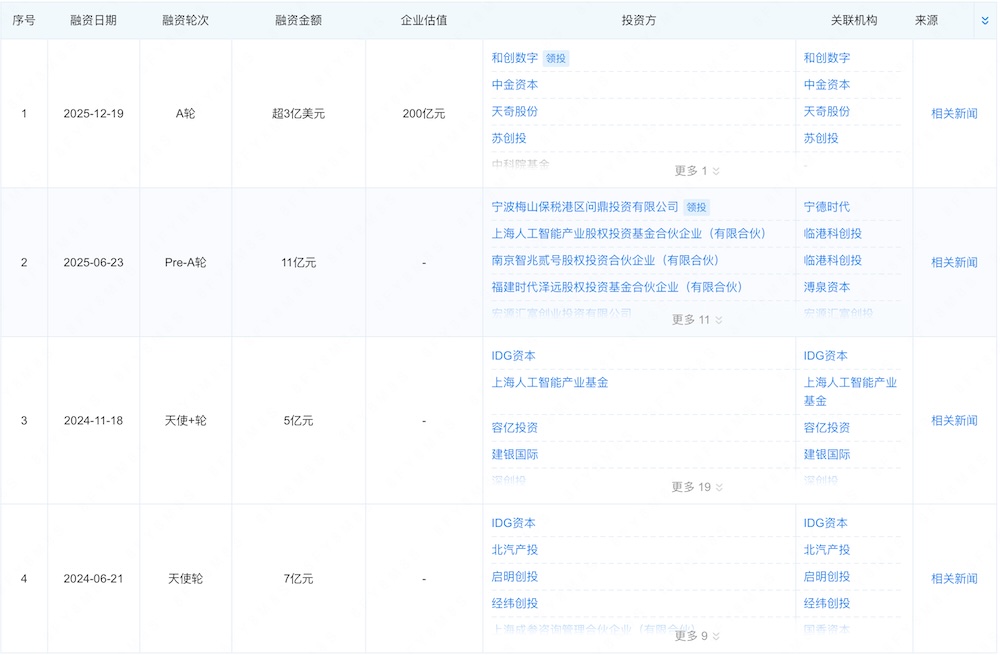Open 经纬创投 in 关联机构 column

pyautogui.click(x=827, y=603)
